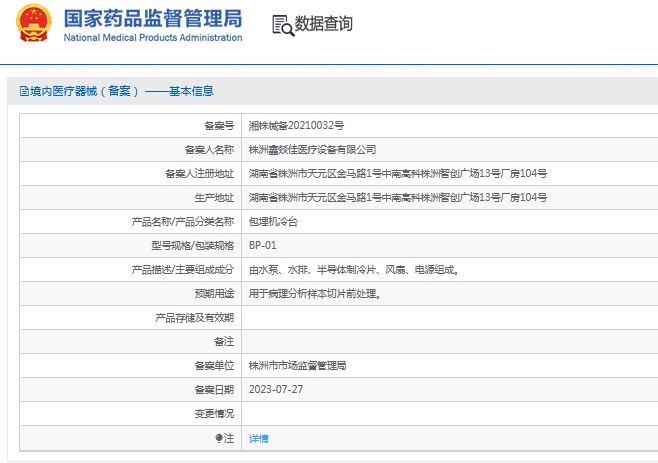Screen dimensions: 658x463
Task: Click the 备案人注册地址 address value
Action: point(398,173)
